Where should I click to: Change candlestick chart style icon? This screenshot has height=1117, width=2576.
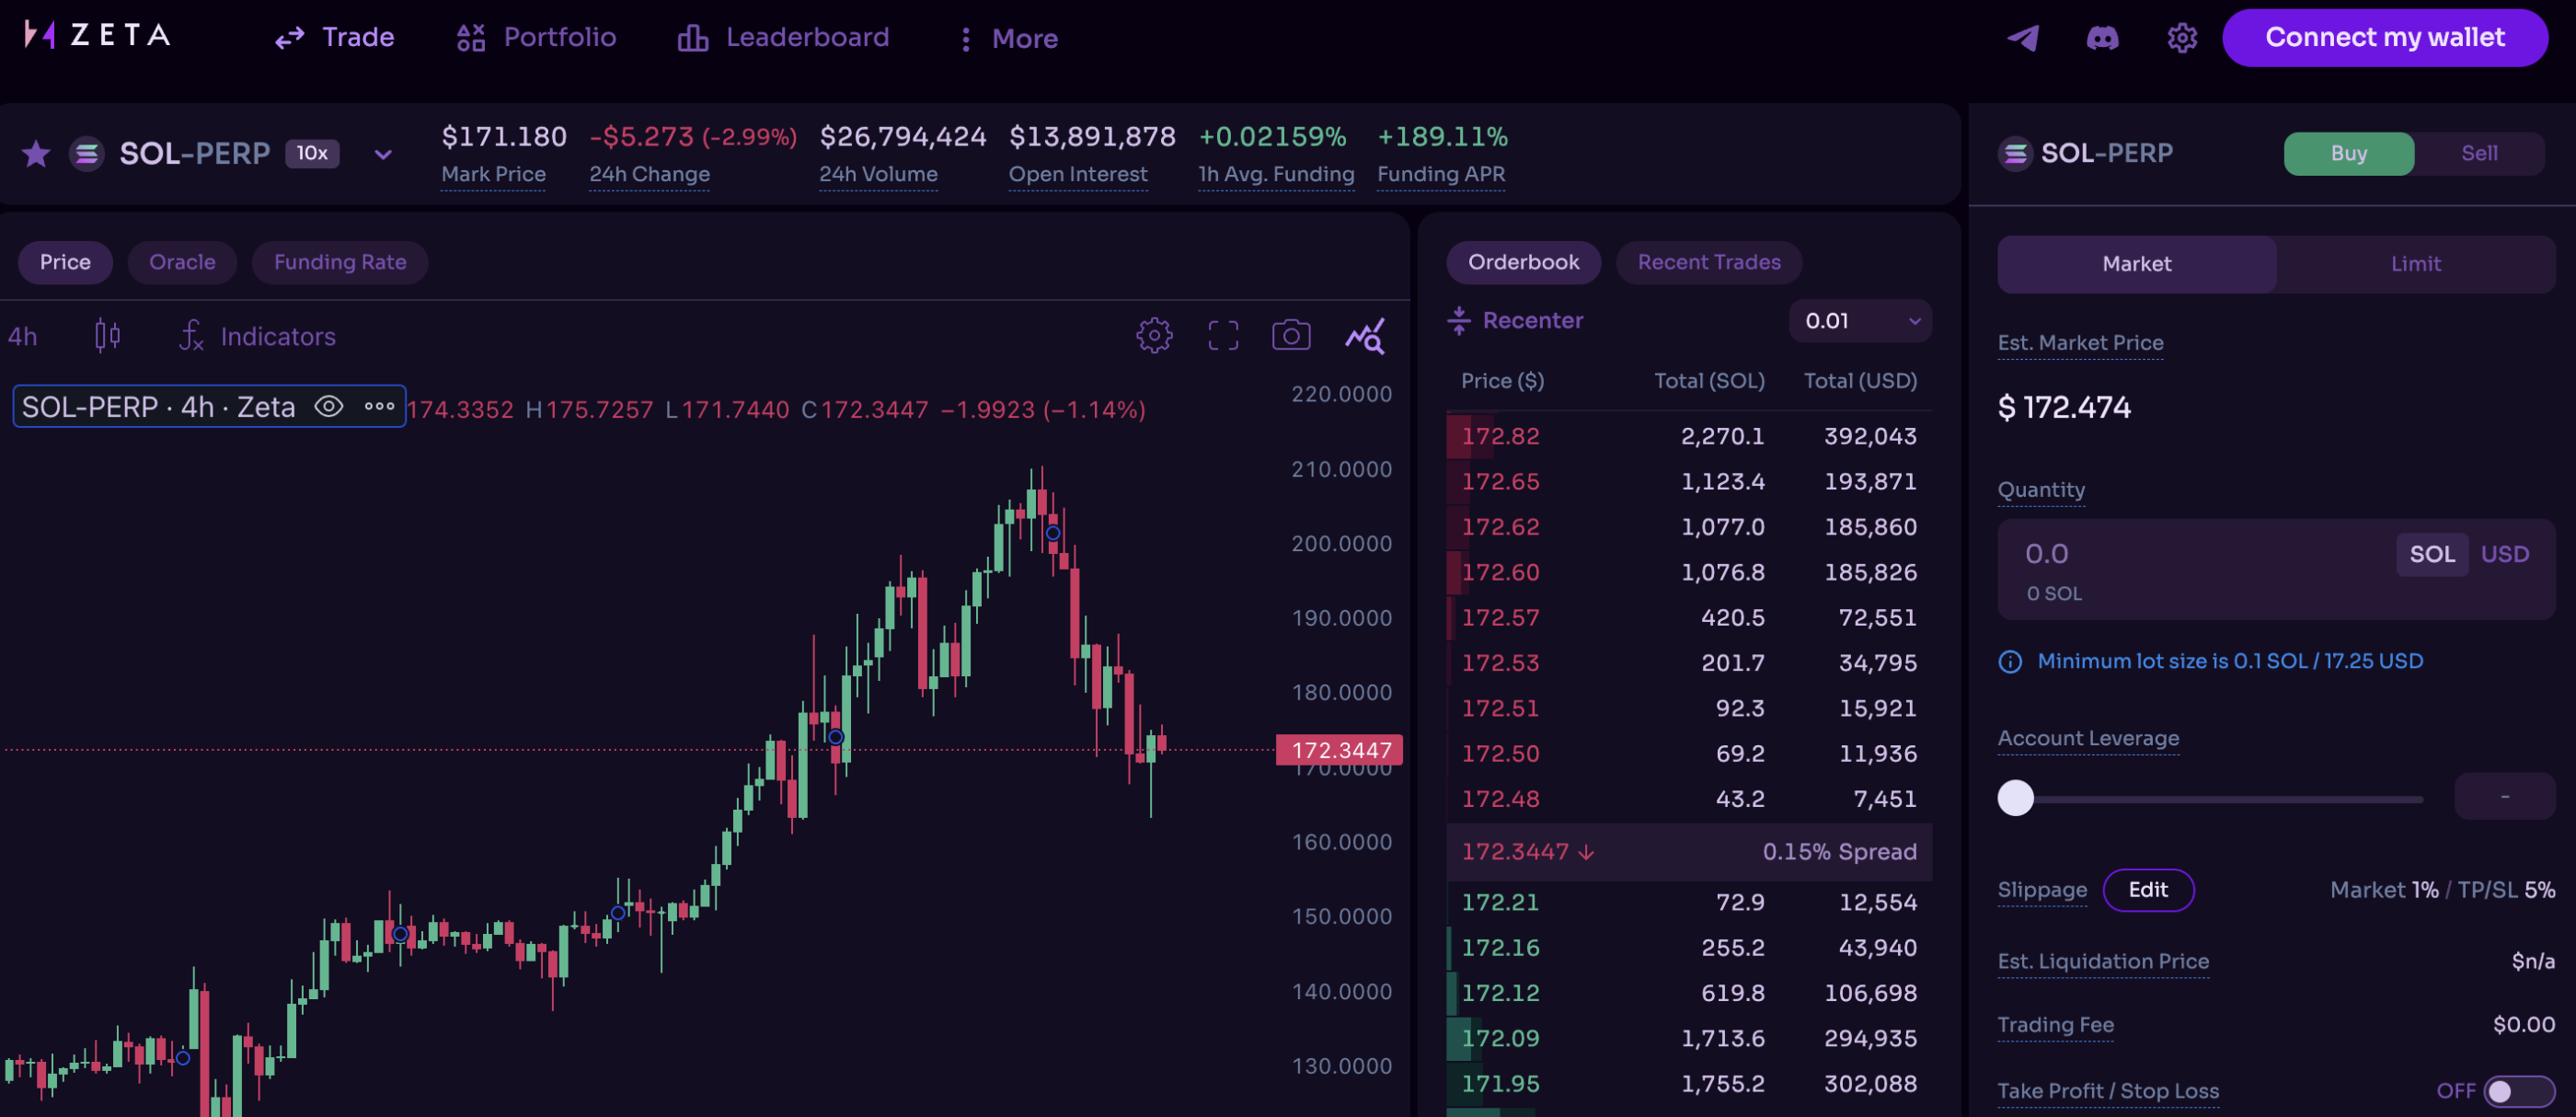tap(107, 336)
